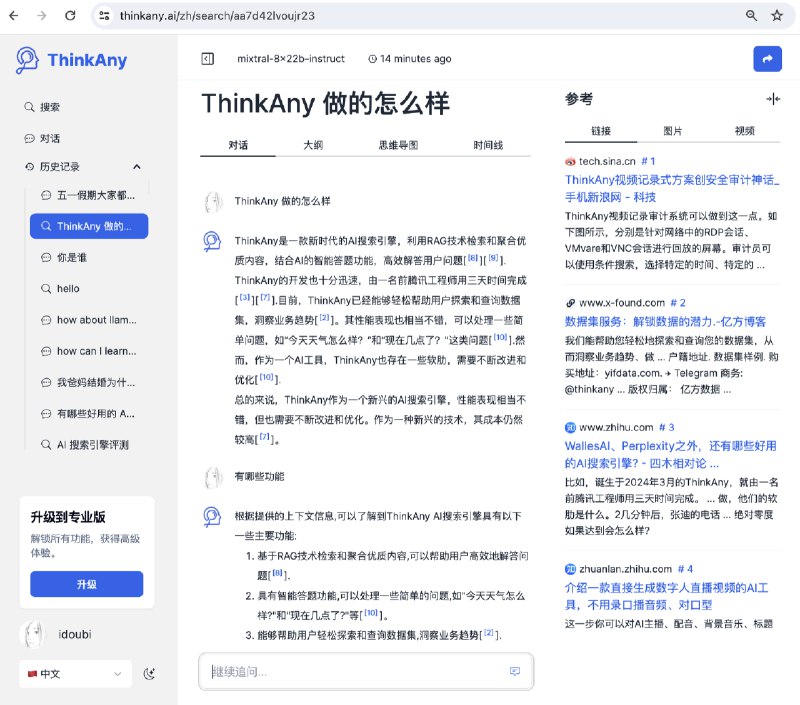Share this search with the blue arrow button
Viewport: 800px width, 705px height.
tap(767, 59)
